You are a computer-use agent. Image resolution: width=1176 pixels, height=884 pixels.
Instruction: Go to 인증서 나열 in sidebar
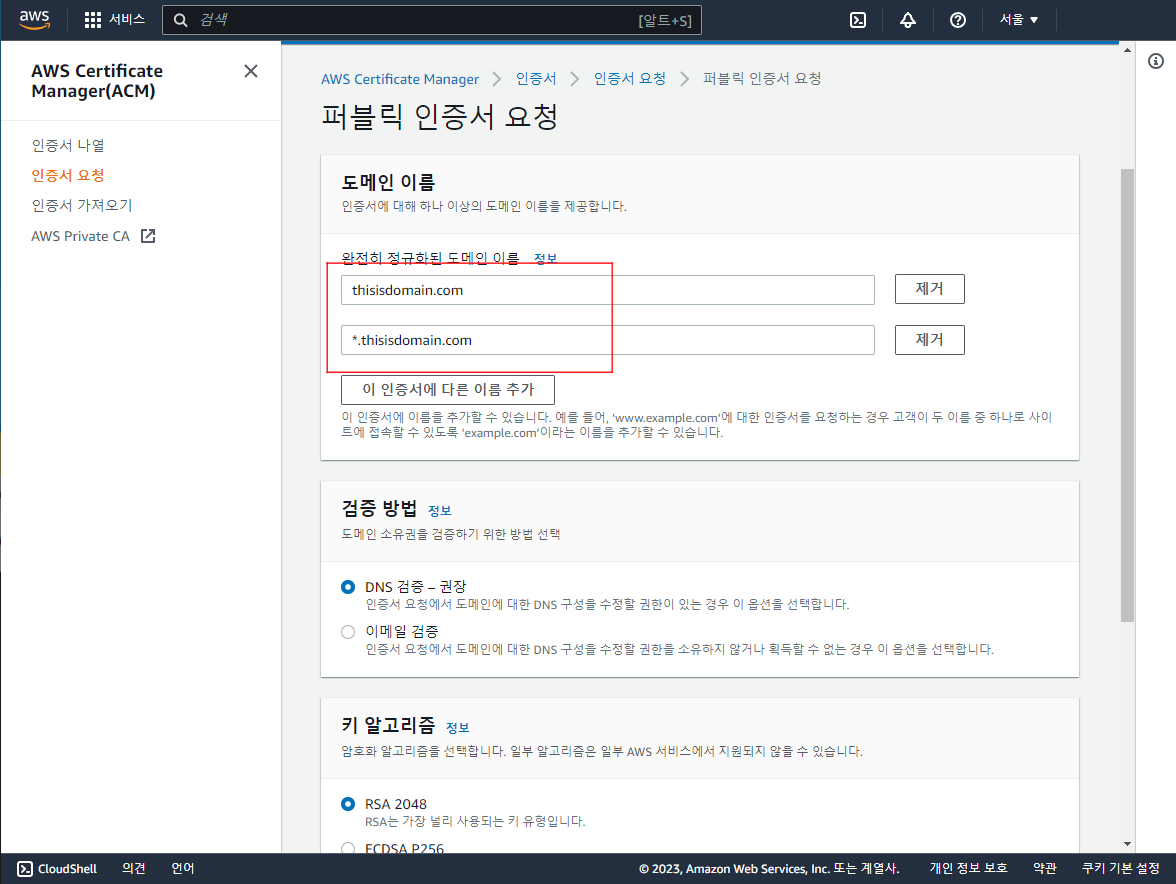[68, 145]
